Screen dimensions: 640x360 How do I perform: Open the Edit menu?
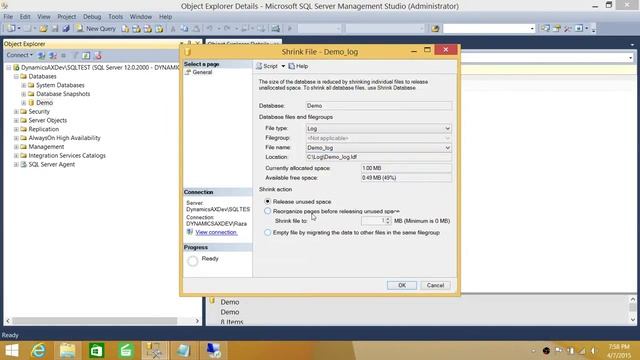(x=25, y=17)
